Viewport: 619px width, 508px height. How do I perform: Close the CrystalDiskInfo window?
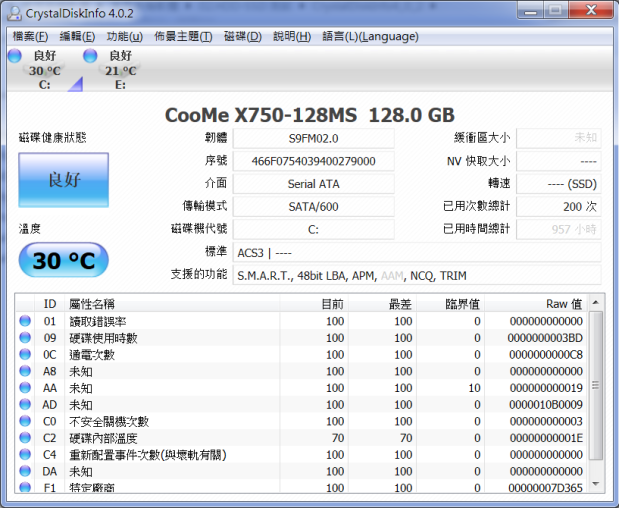591,10
